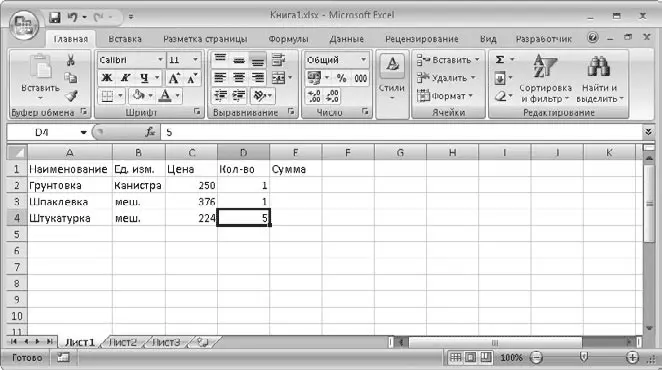662x370 pixels.
Task: Select cell E2 under Сумма
Action: click(x=296, y=185)
